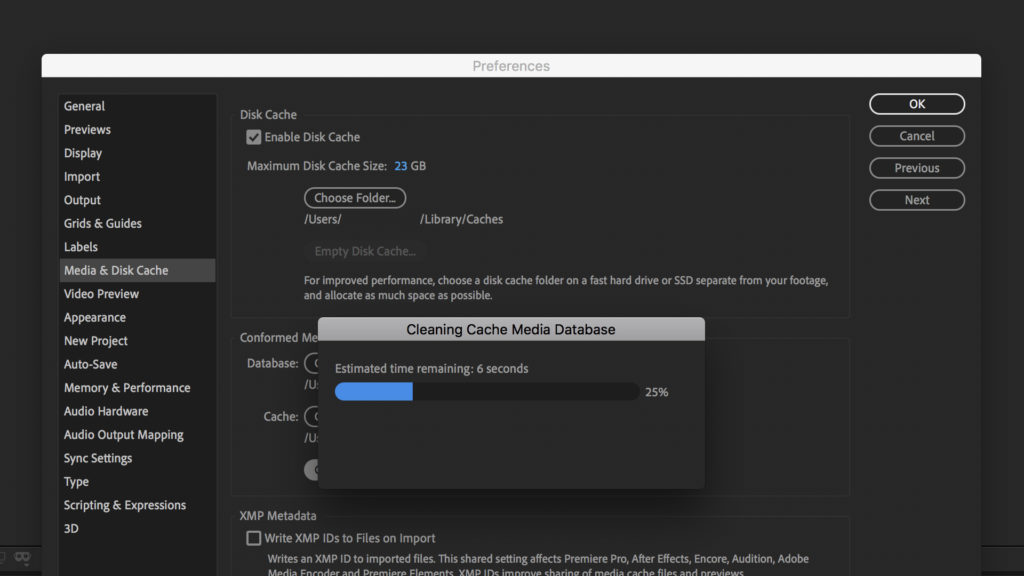Select the Audio Hardware category
Image resolution: width=1024 pixels, height=576 pixels.
point(106,411)
